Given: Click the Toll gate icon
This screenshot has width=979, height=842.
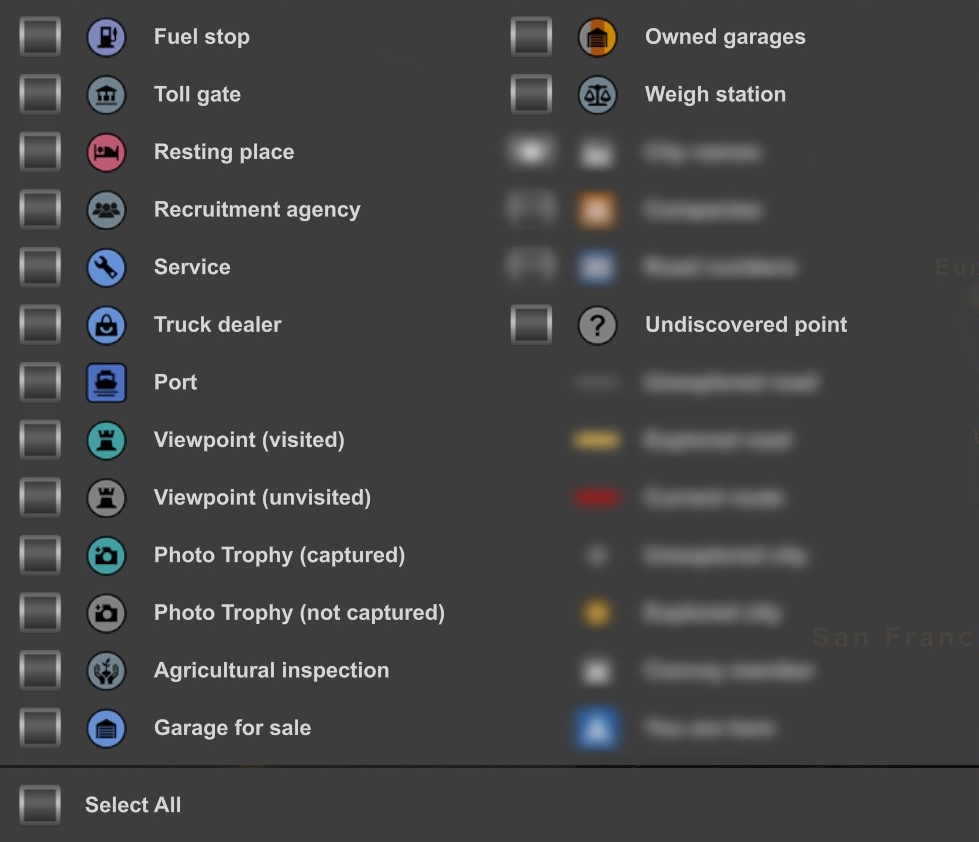Looking at the screenshot, I should coord(106,95).
